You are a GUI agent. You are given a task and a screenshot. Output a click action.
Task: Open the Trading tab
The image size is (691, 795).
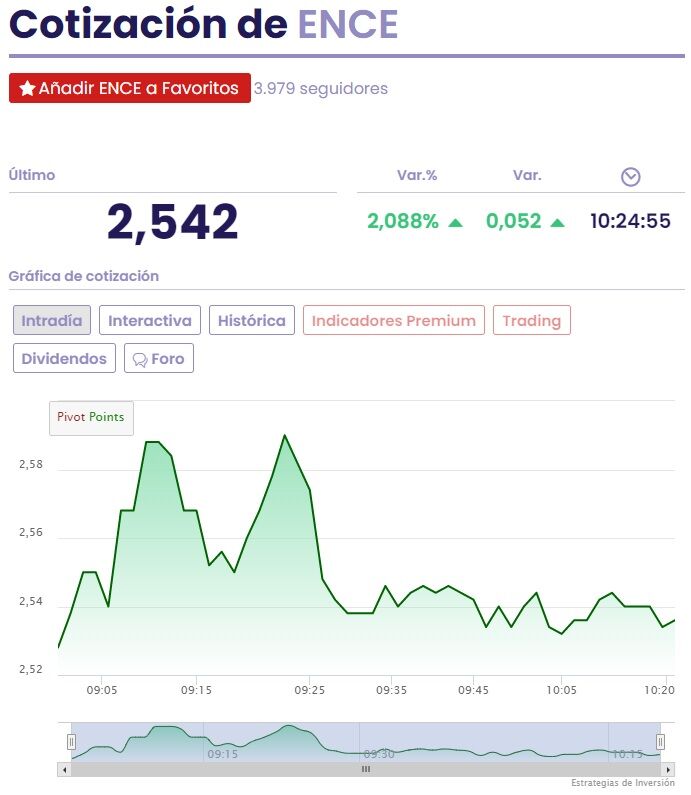tap(532, 320)
